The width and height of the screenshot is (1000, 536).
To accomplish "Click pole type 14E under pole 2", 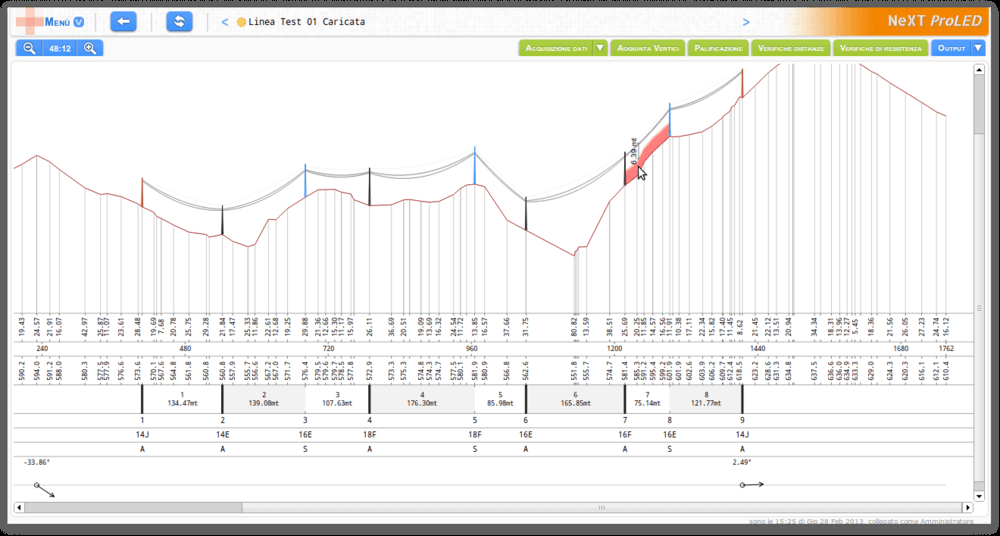I will [223, 435].
